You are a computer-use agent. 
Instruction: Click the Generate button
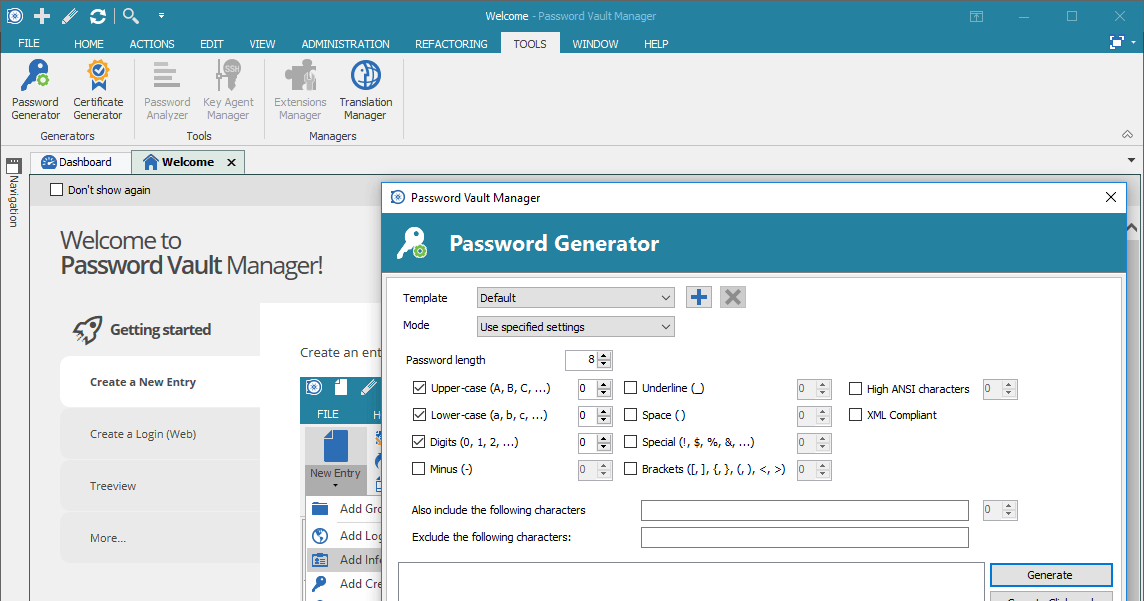point(1050,575)
